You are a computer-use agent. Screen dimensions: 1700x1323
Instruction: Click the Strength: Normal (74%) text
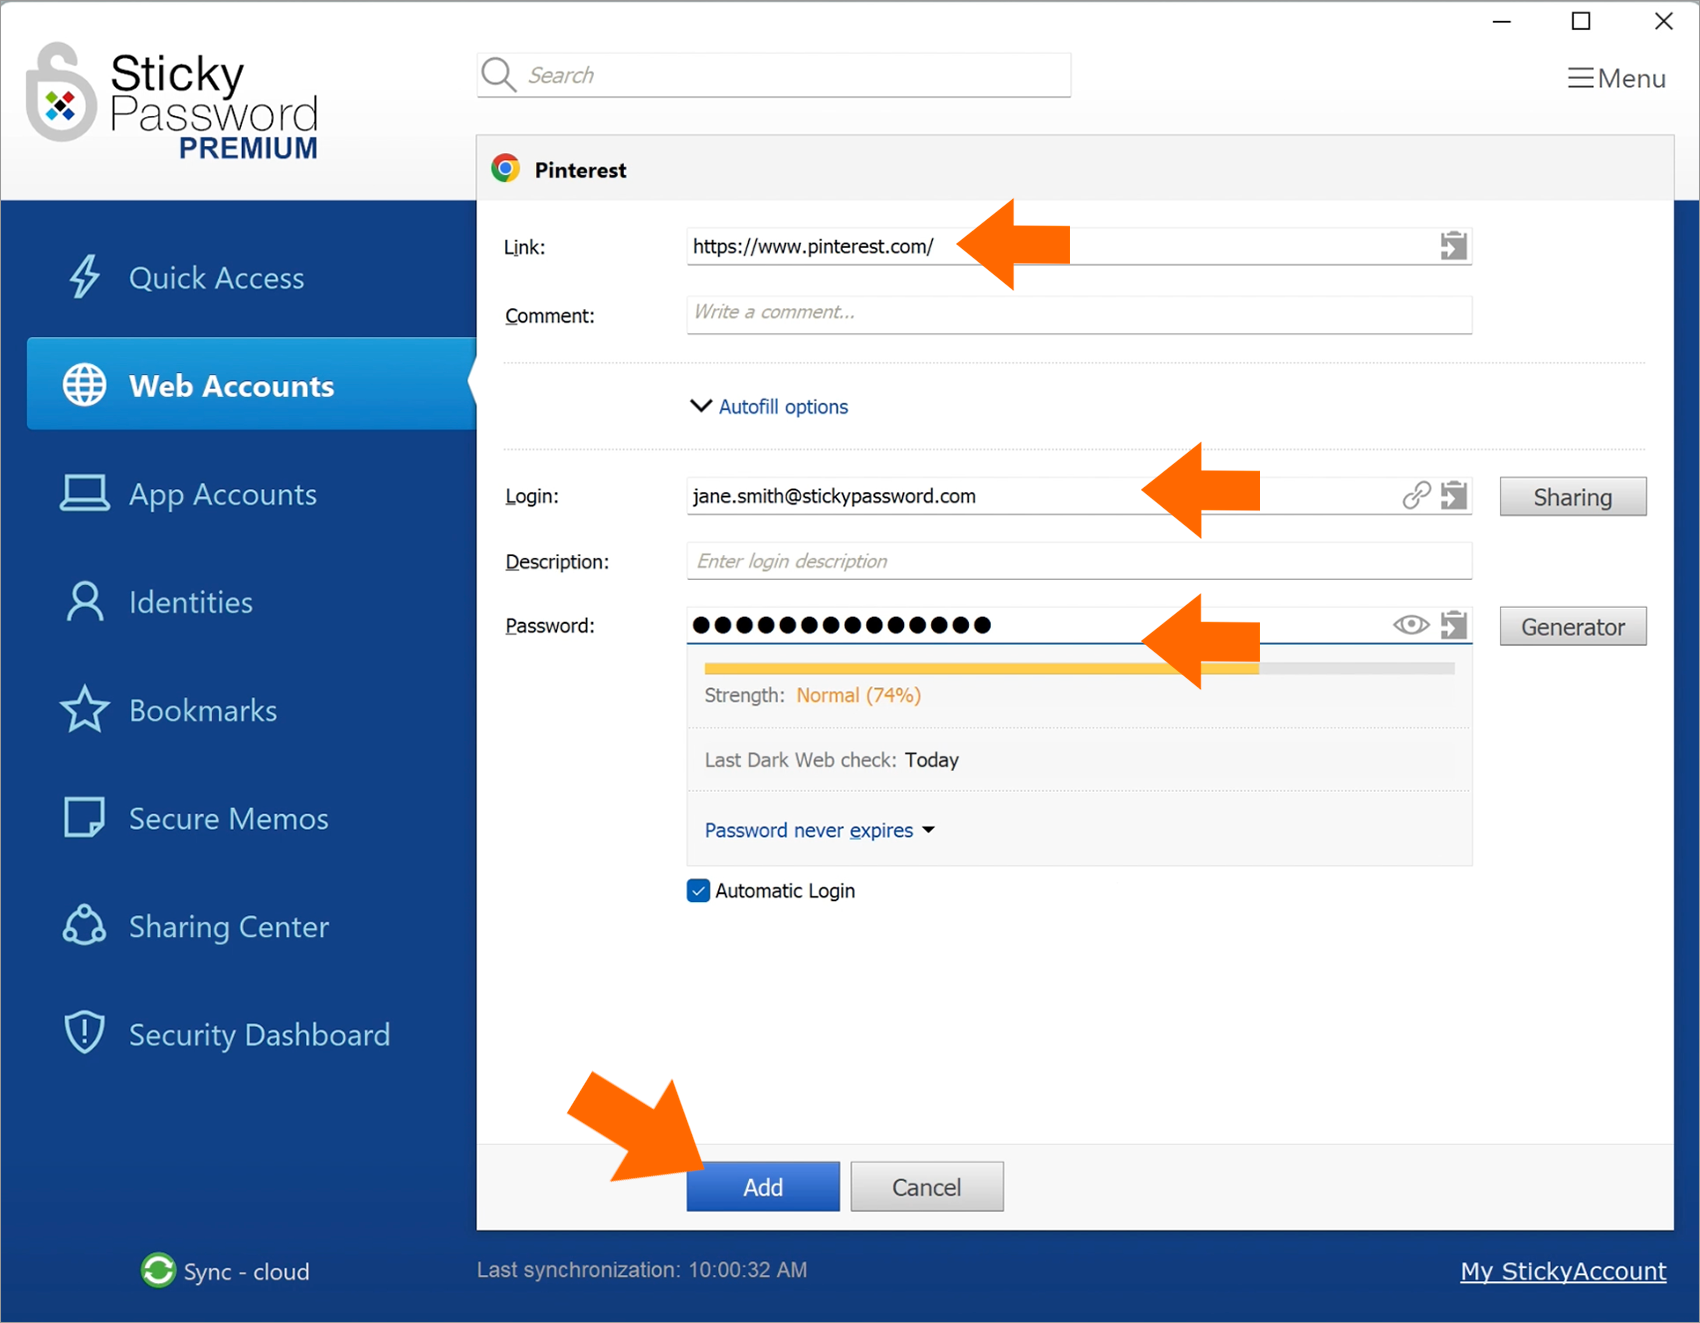tap(812, 695)
